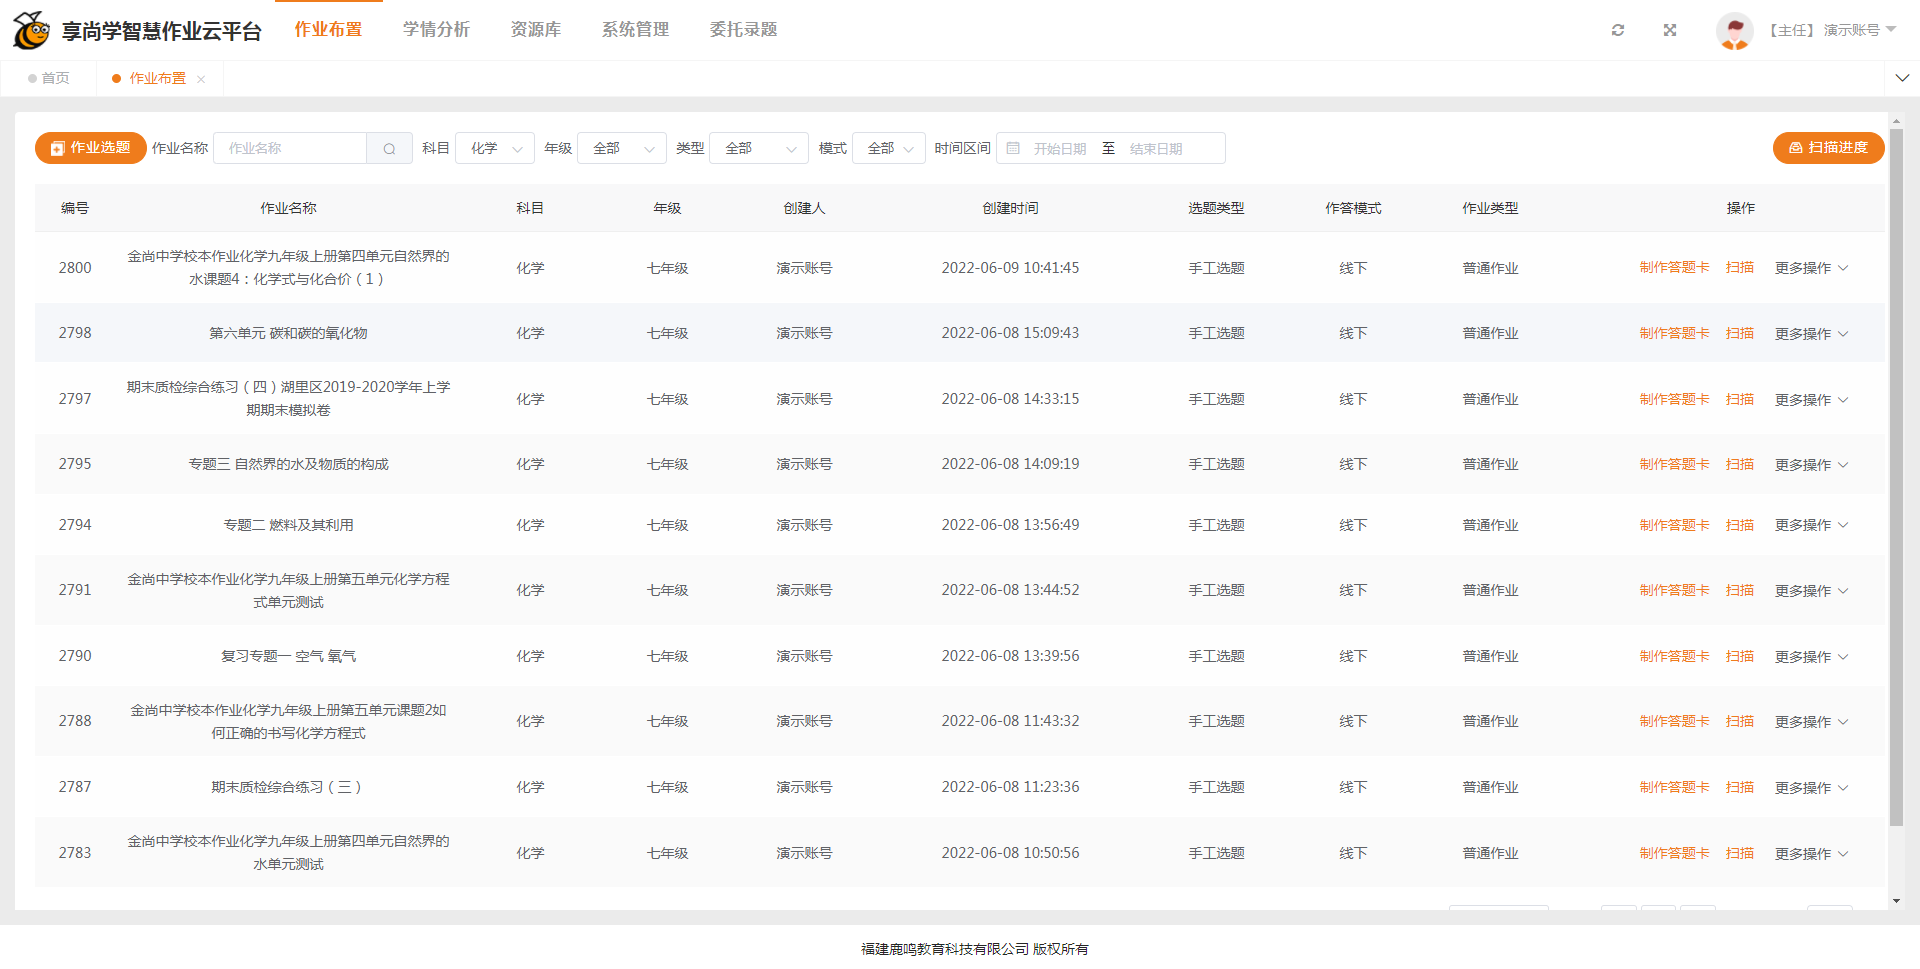Open the 资源库 top menu
Image resolution: width=1920 pixels, height=969 pixels.
coord(536,30)
